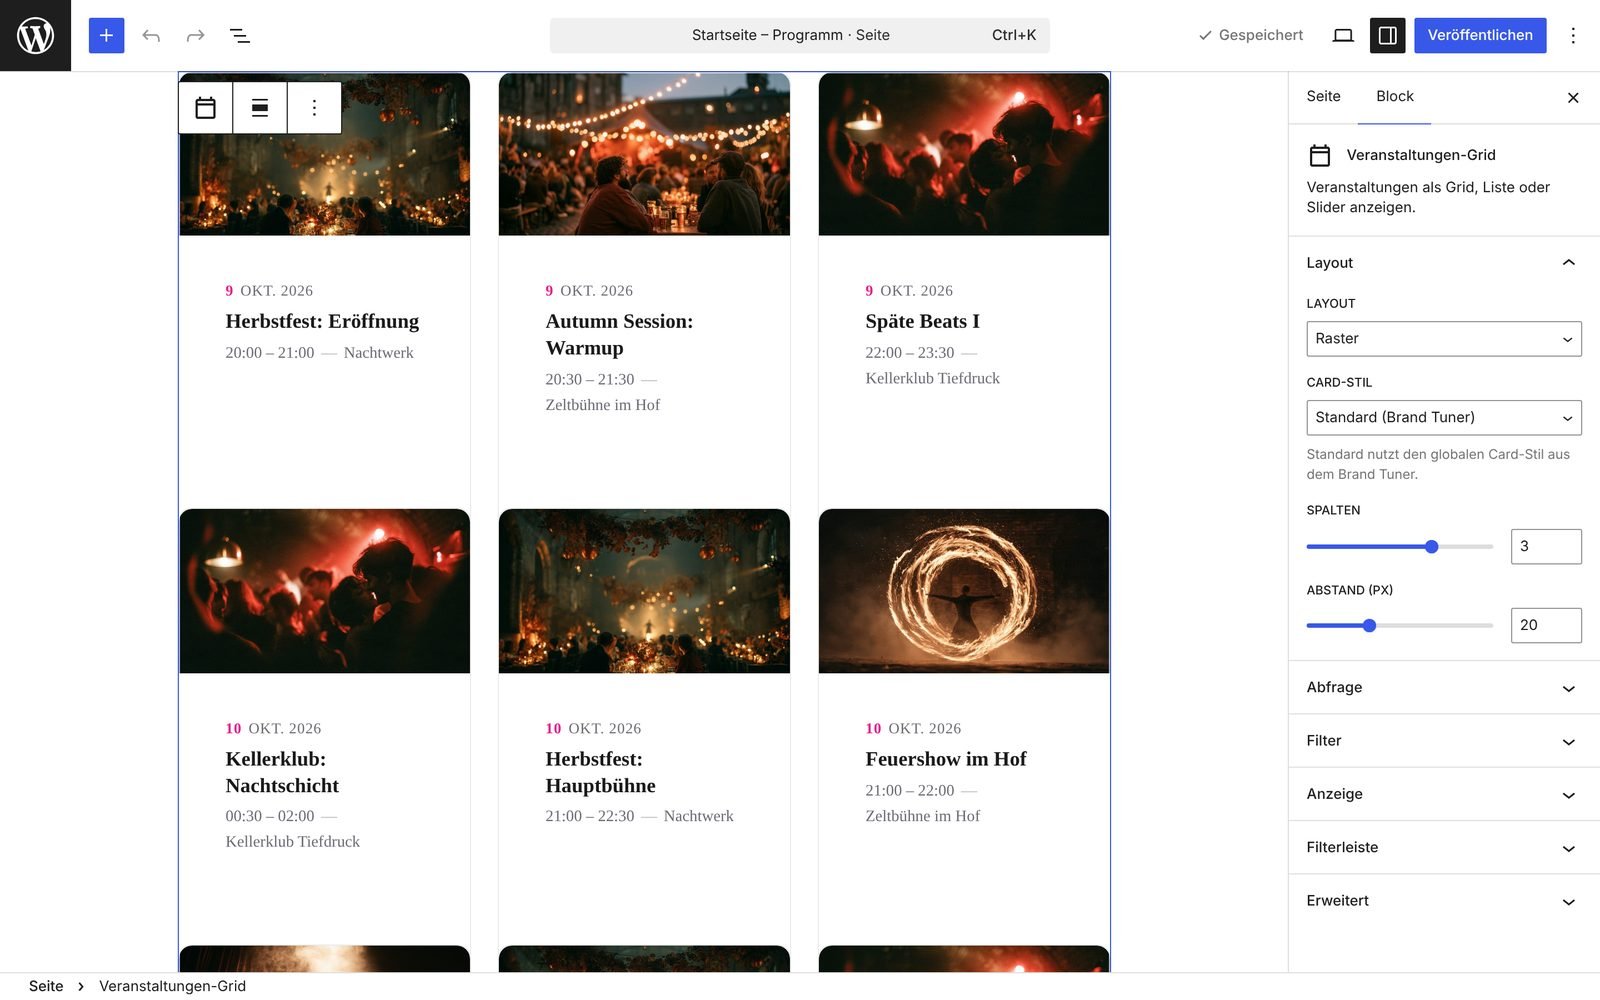Undo the last change
1600x1000 pixels.
point(151,35)
